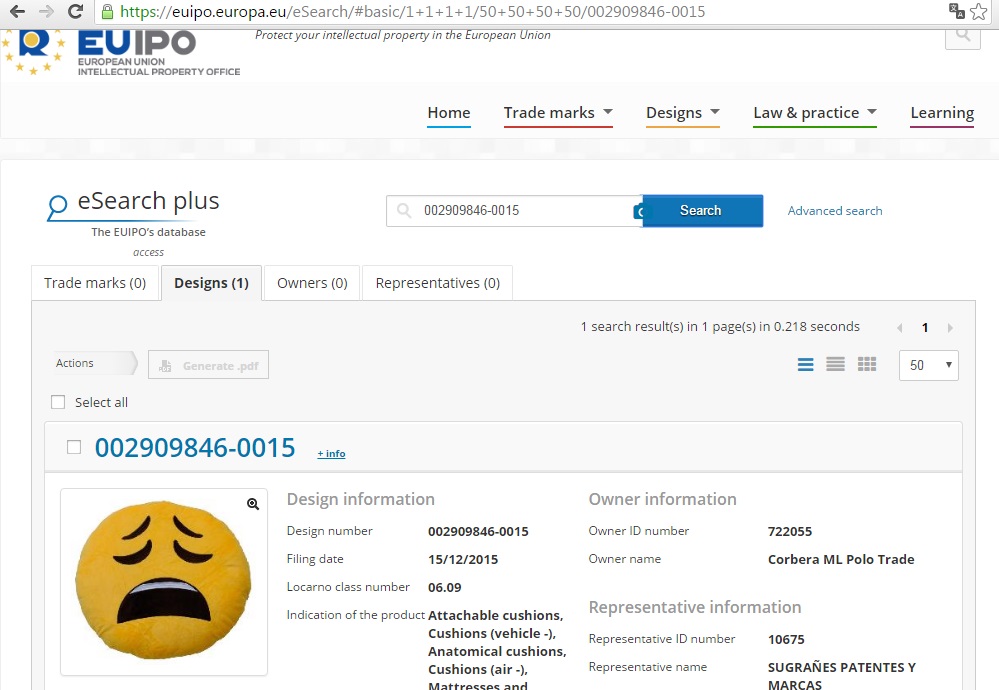Zoom the emoji cushion image magnifier
999x690 pixels.
tap(253, 505)
